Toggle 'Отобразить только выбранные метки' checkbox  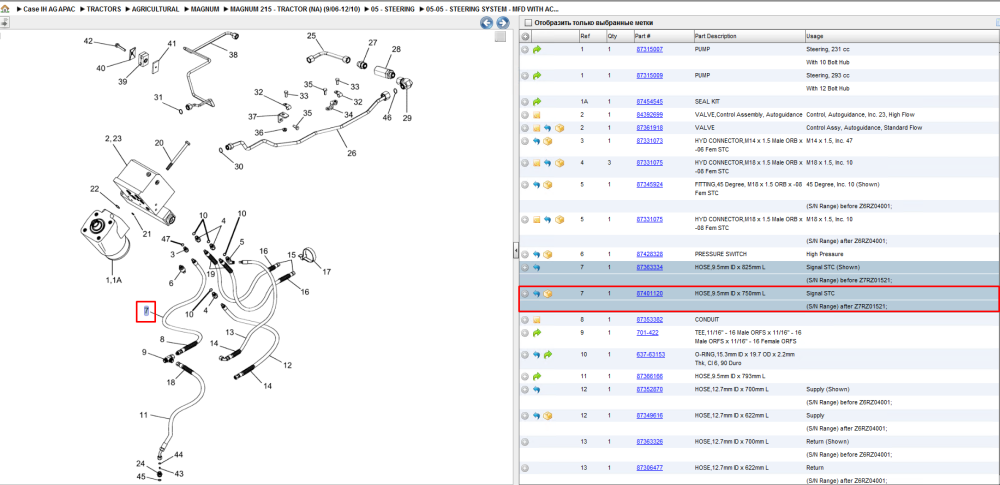click(x=527, y=23)
